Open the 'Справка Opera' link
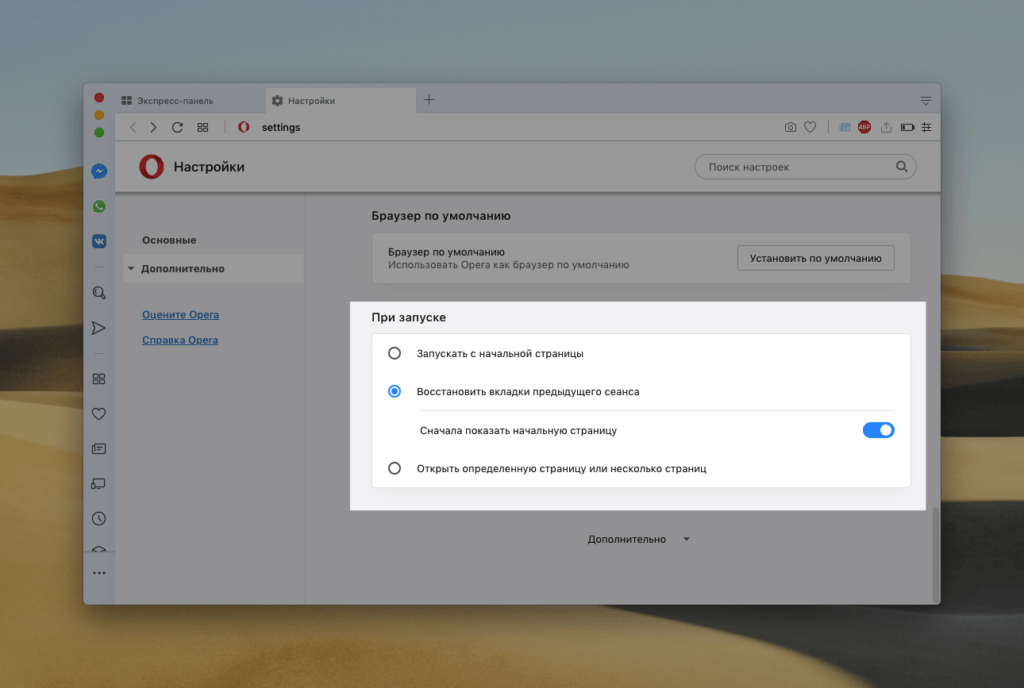 click(x=180, y=340)
